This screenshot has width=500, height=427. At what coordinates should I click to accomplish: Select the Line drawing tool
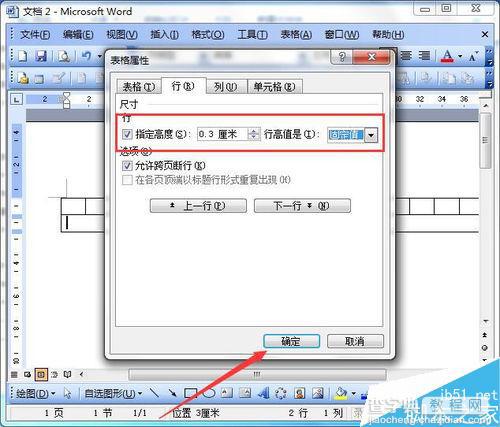coord(154,393)
